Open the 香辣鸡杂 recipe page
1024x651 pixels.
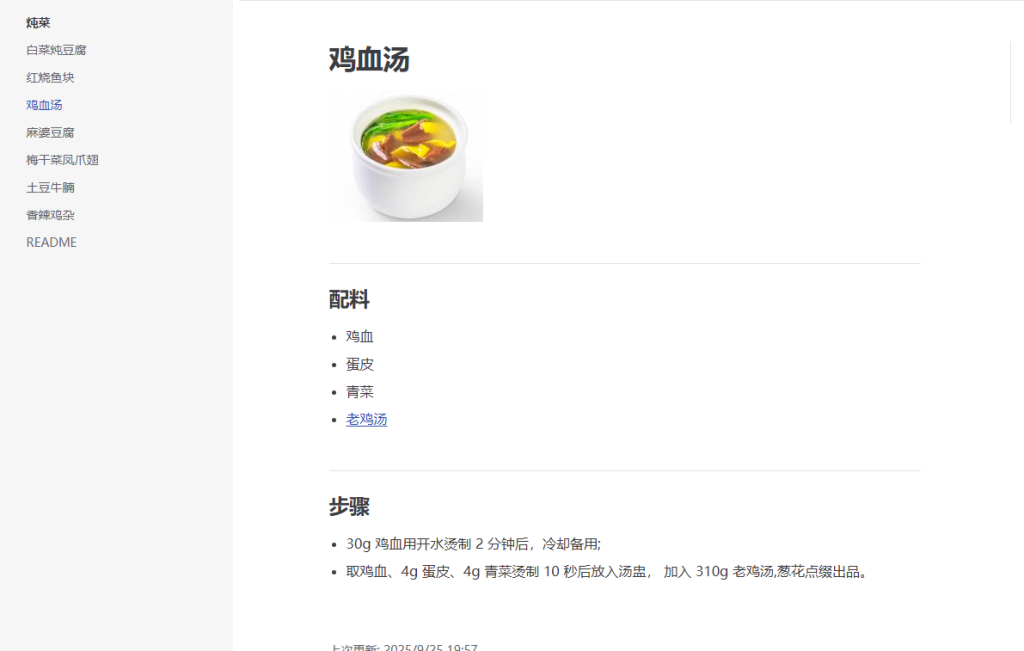coord(50,215)
